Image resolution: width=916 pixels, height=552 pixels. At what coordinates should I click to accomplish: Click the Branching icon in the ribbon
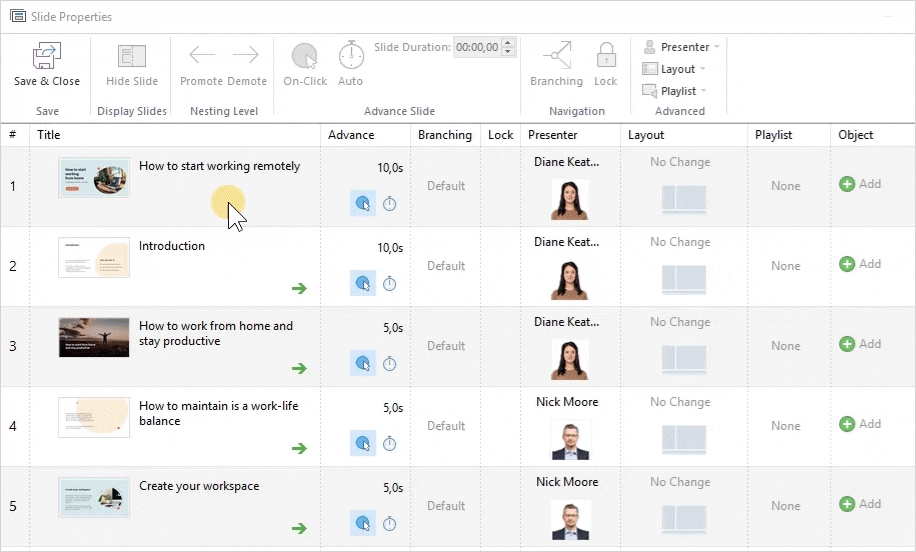click(556, 55)
